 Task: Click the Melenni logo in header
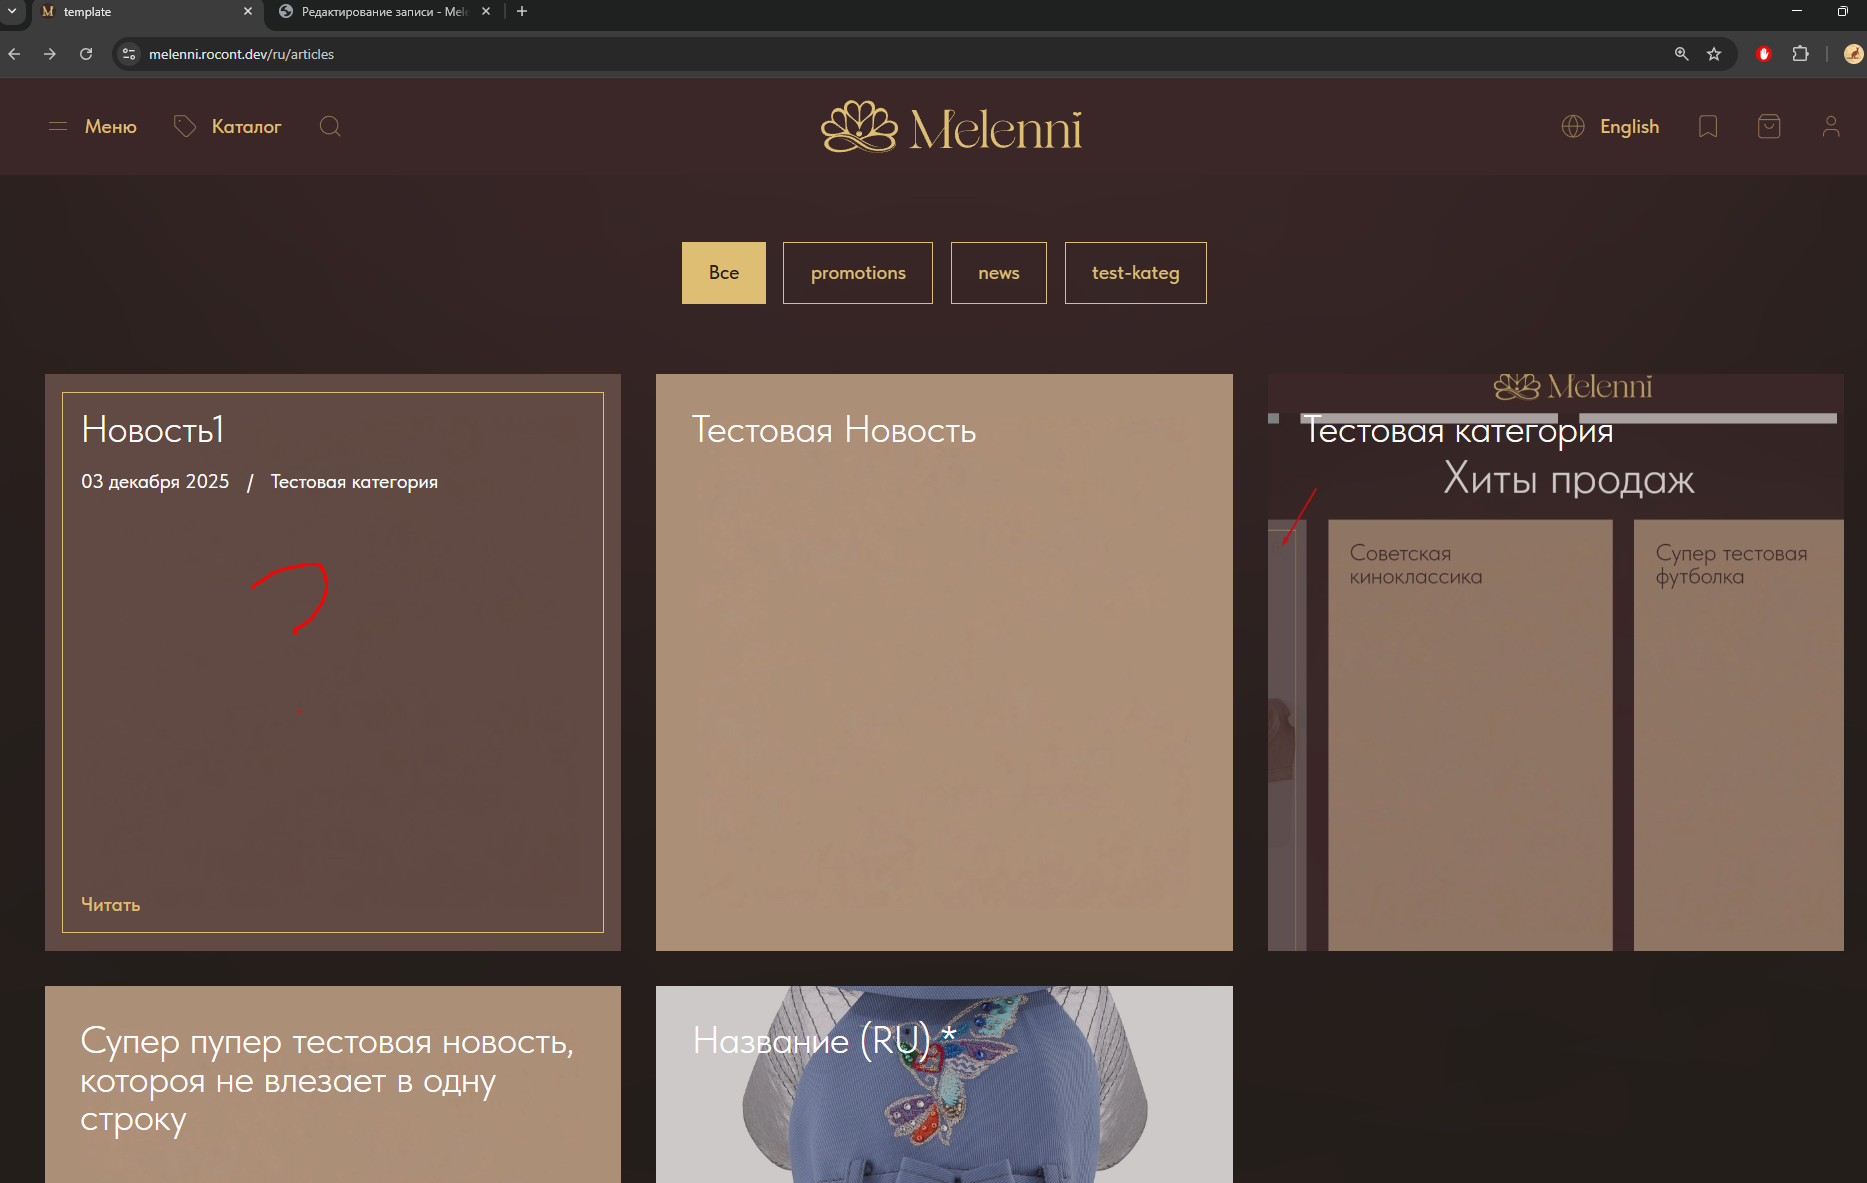click(951, 128)
